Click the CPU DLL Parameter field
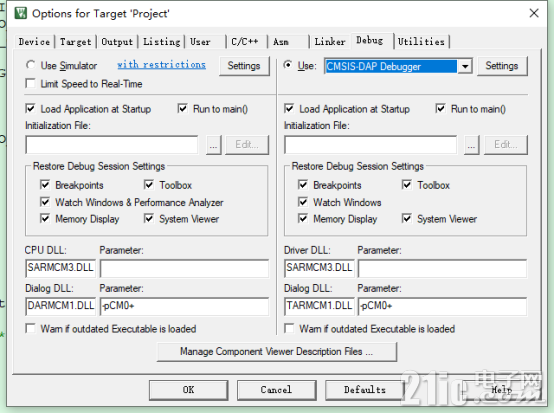 click(184, 268)
